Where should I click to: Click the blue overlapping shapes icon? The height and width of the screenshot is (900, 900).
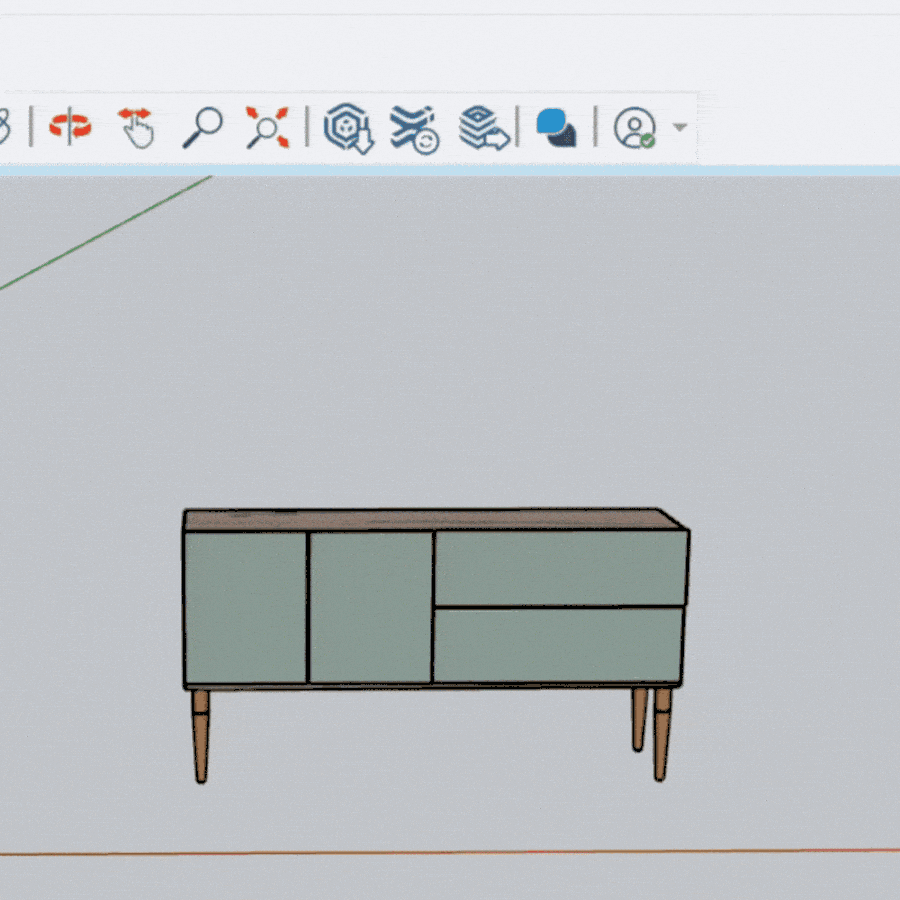click(x=556, y=129)
